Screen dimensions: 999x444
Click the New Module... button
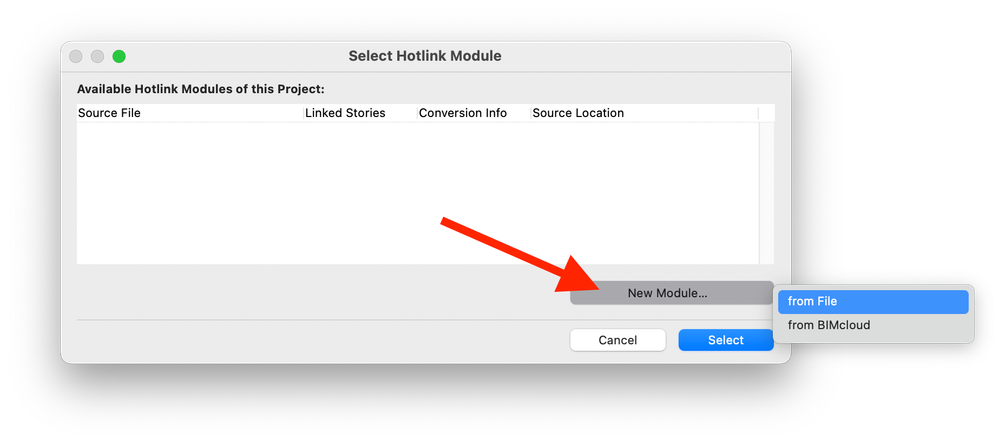(667, 293)
